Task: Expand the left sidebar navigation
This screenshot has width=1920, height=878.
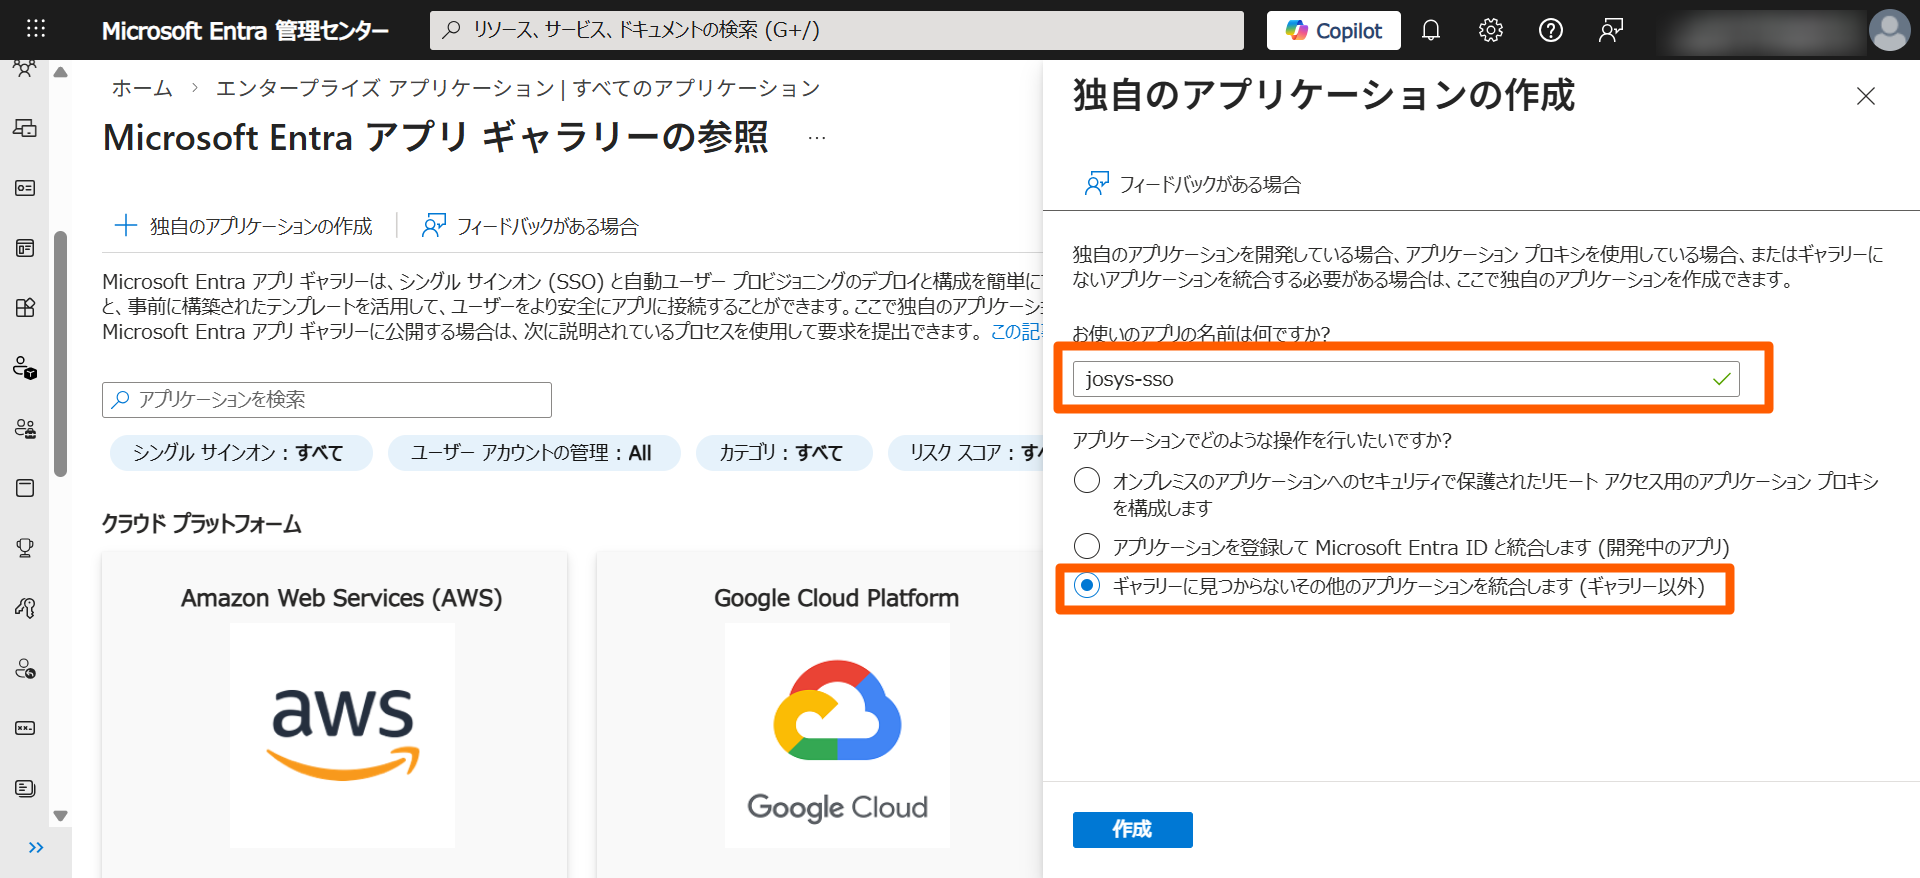Action: (36, 848)
